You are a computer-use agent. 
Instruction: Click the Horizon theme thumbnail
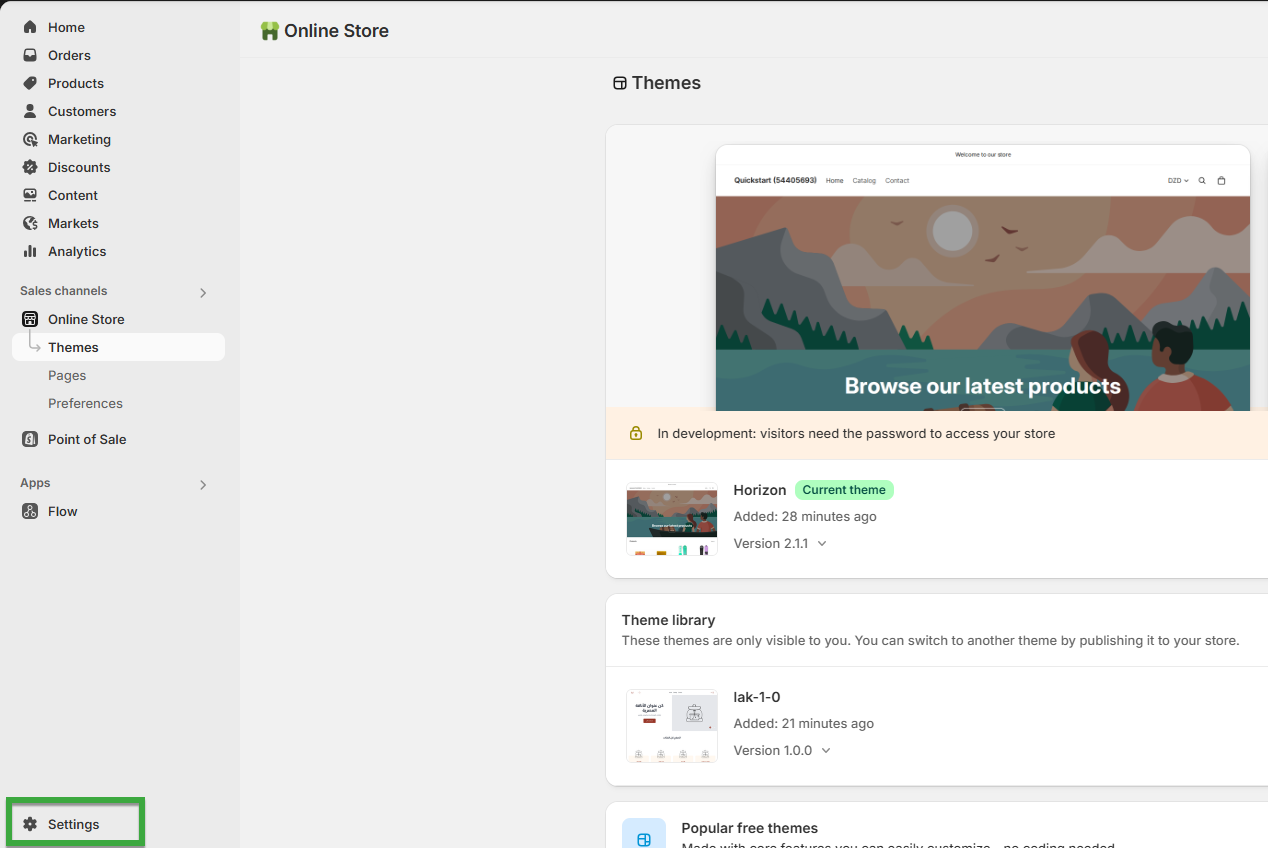(x=672, y=519)
